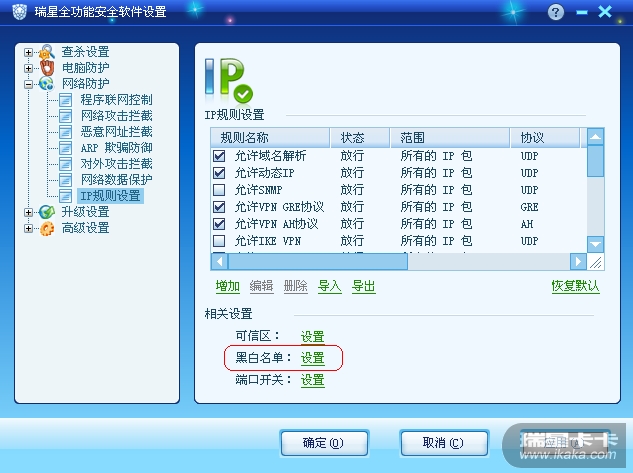Click the 编辑 link

(x=262, y=286)
